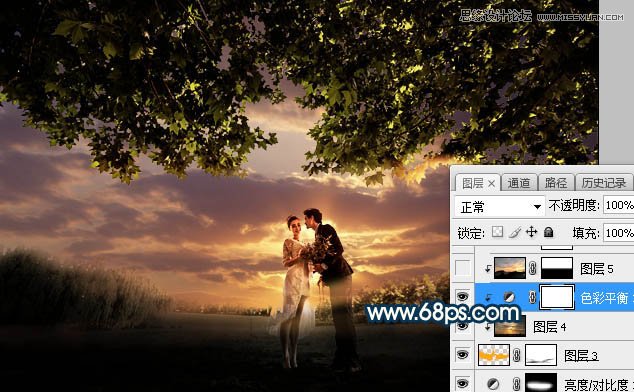
Task: Switch to the 历史记录 tab
Action: pos(604,183)
